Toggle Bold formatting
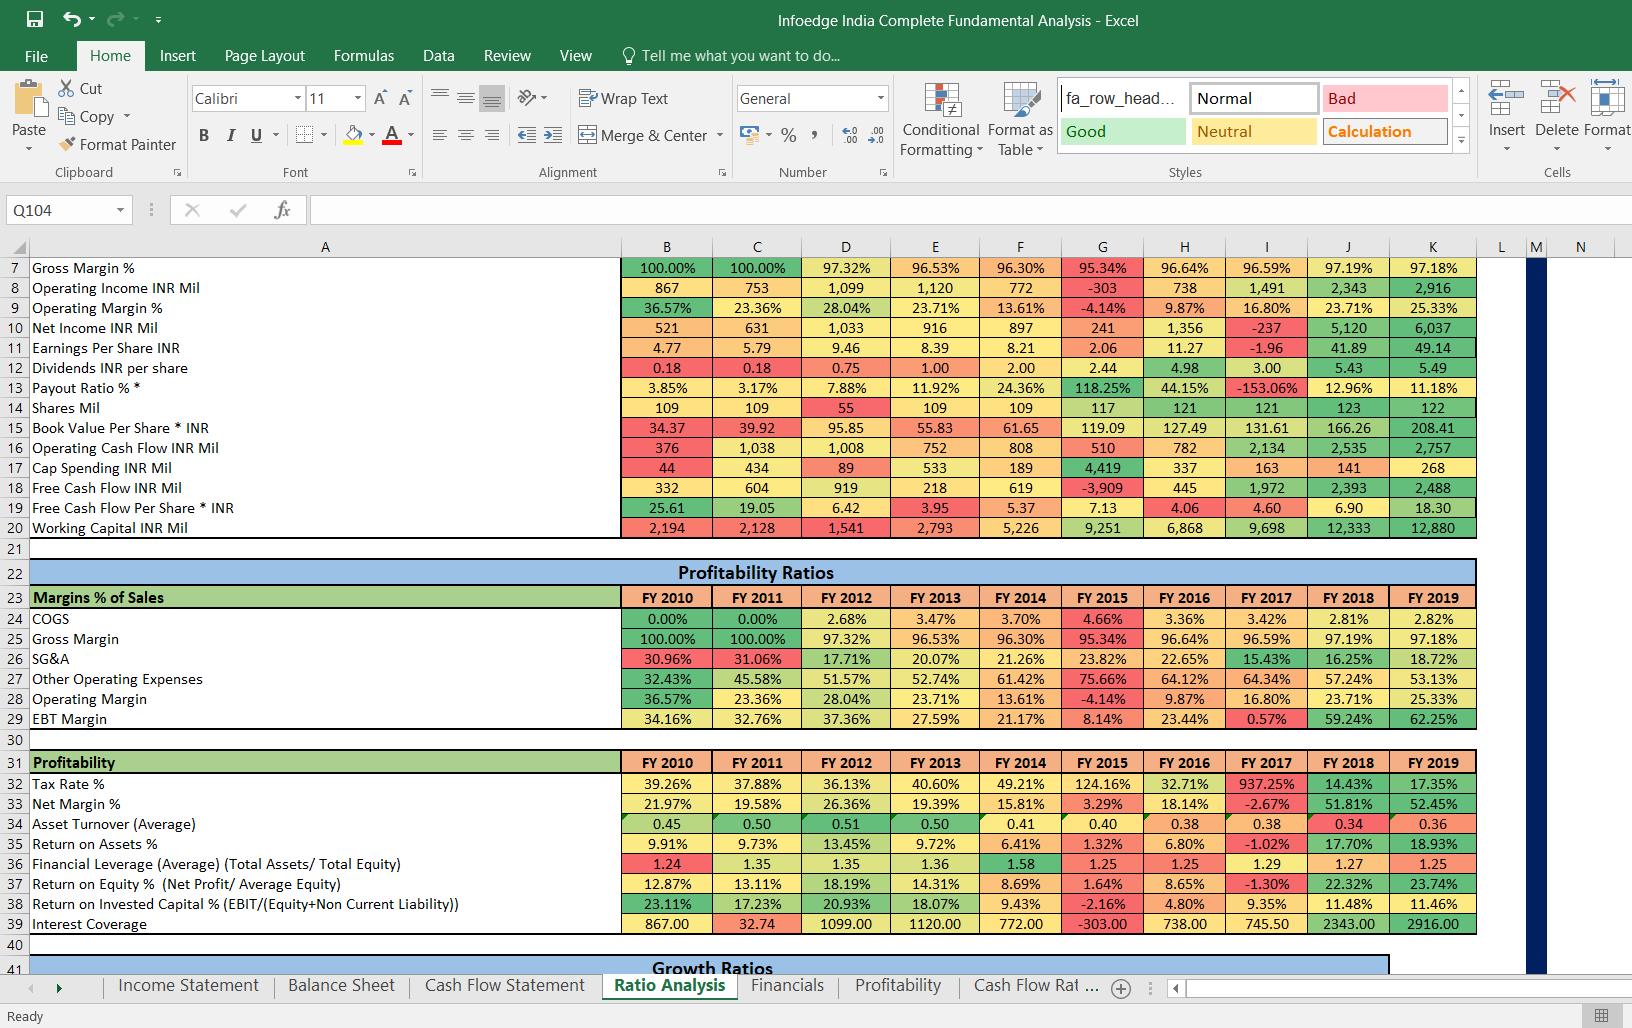This screenshot has width=1632, height=1028. pos(204,135)
